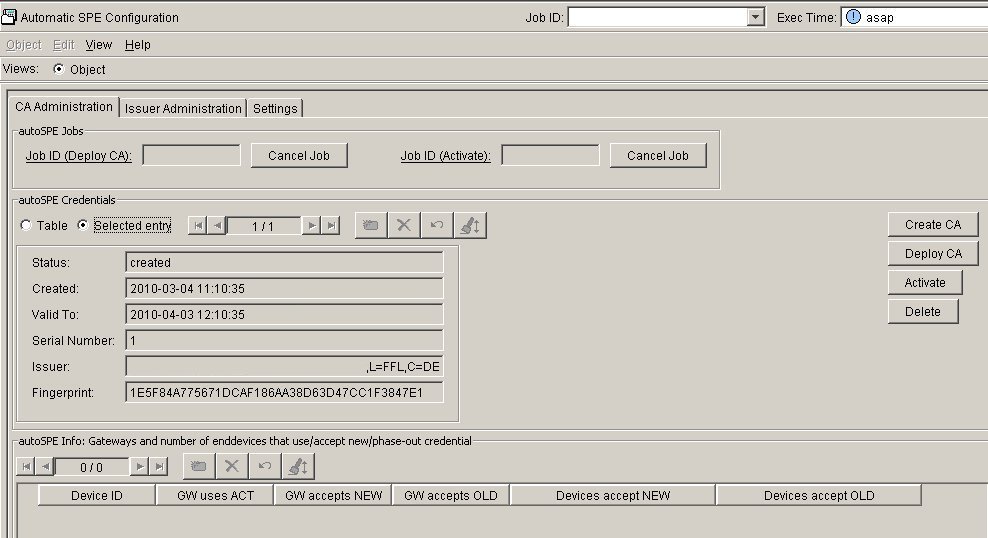Click the Valid To date field
988x538 pixels.
pos(284,314)
